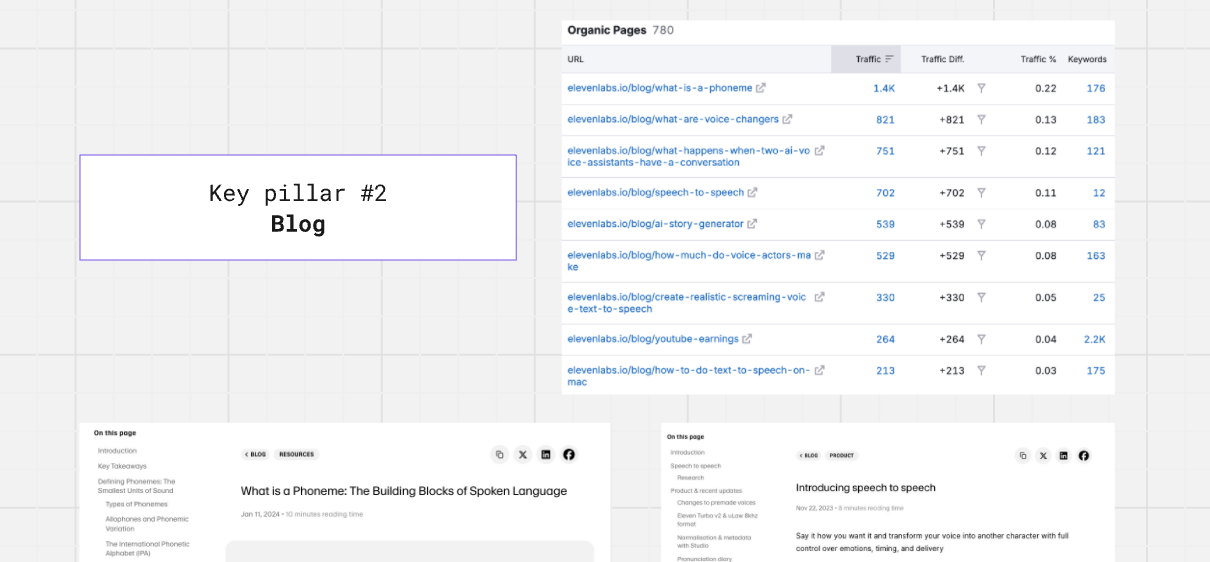Image resolution: width=1210 pixels, height=562 pixels.
Task: Select Key Takeaways in Phoneme page contents
Action: [122, 466]
